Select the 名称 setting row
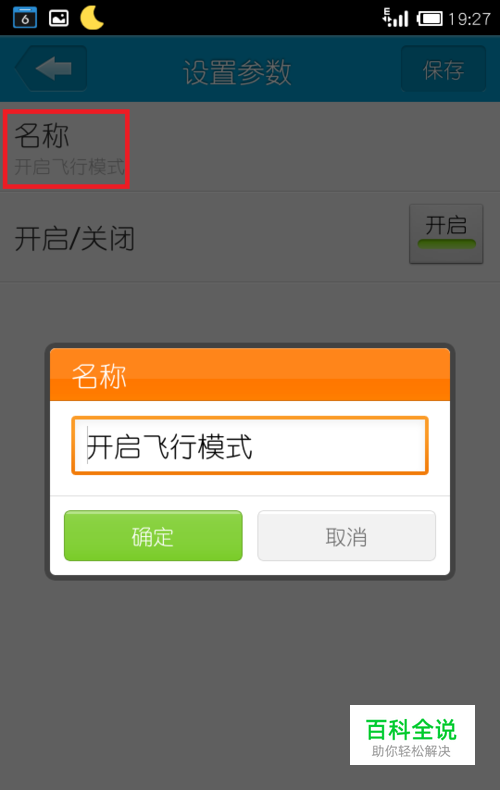 coord(250,147)
